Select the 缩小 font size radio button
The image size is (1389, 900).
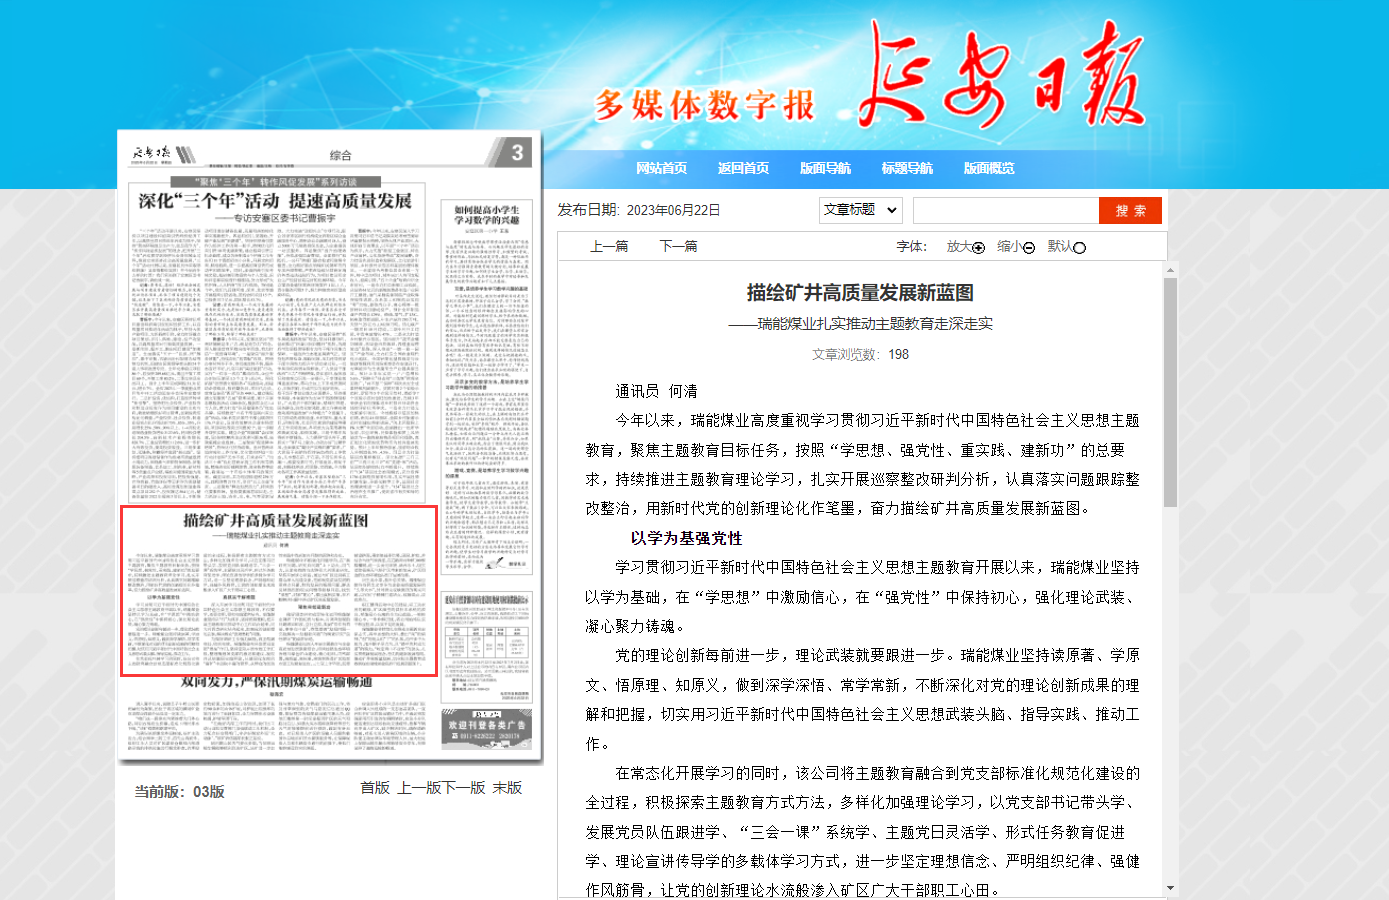click(x=1029, y=248)
